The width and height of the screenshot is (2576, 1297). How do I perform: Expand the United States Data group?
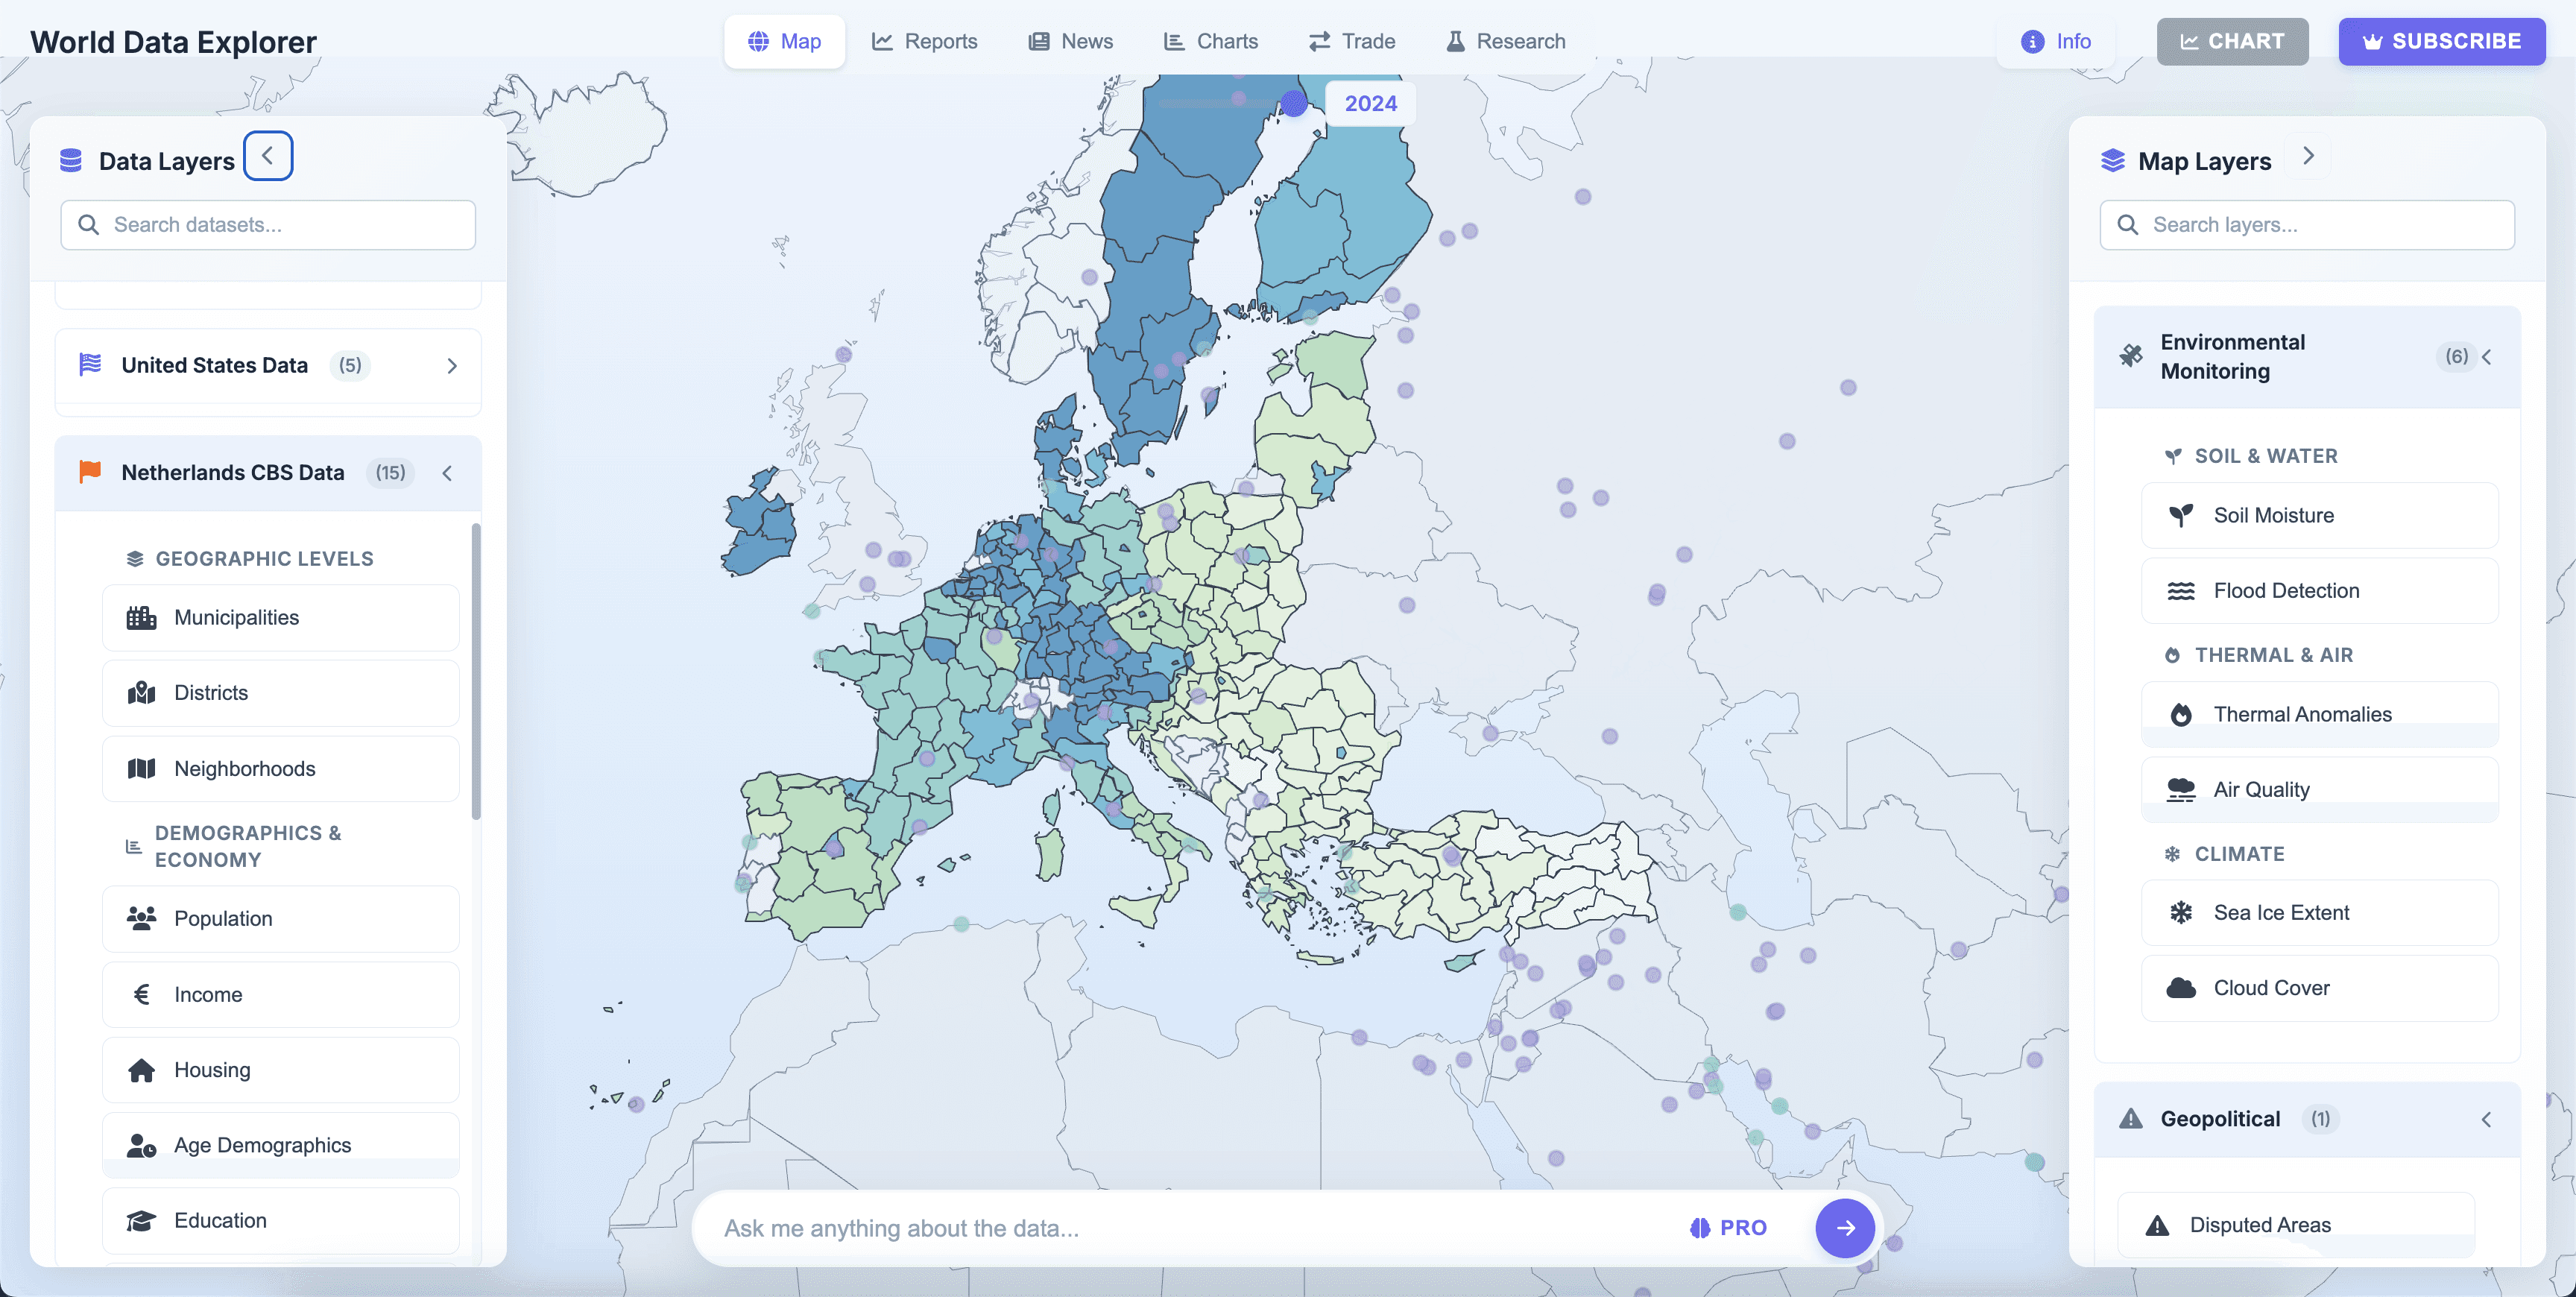pos(452,366)
